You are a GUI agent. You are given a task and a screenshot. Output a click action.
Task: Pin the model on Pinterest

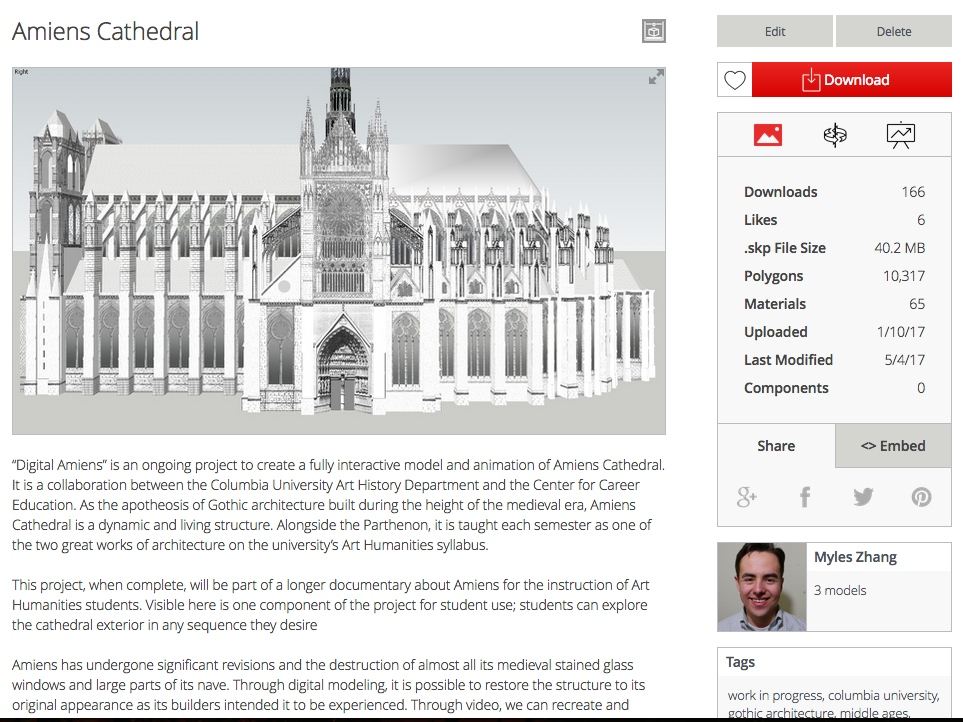[921, 497]
